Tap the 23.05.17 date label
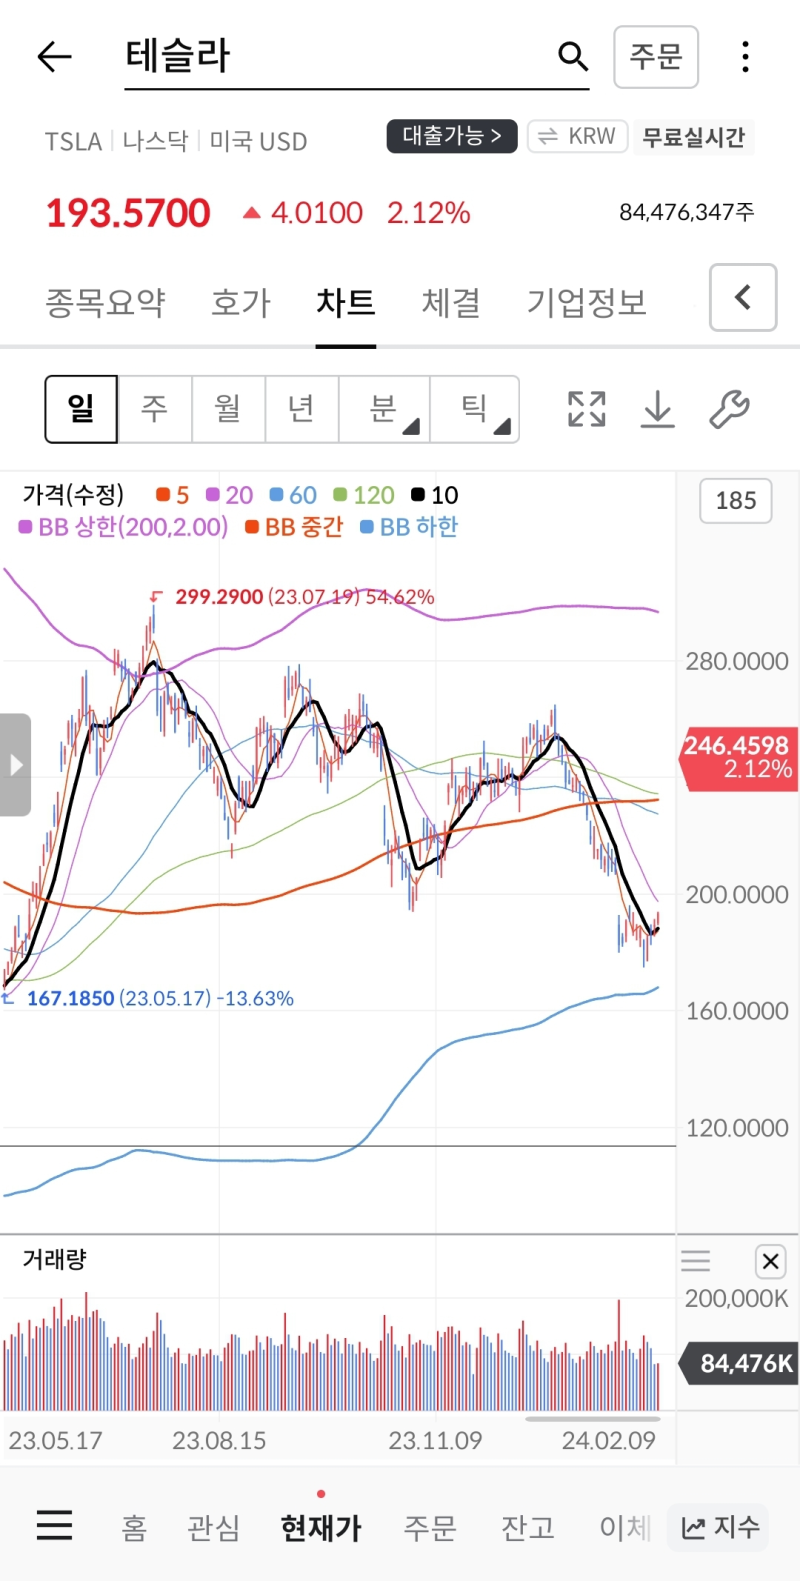This screenshot has height=1581, width=800. (x=55, y=1441)
